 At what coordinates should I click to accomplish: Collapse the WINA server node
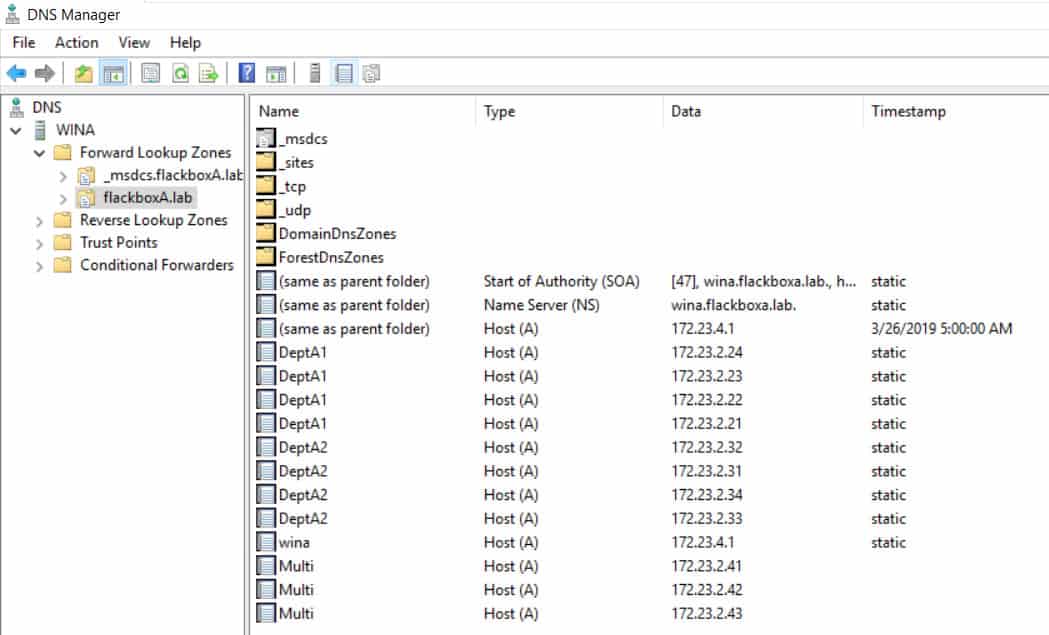[16, 130]
